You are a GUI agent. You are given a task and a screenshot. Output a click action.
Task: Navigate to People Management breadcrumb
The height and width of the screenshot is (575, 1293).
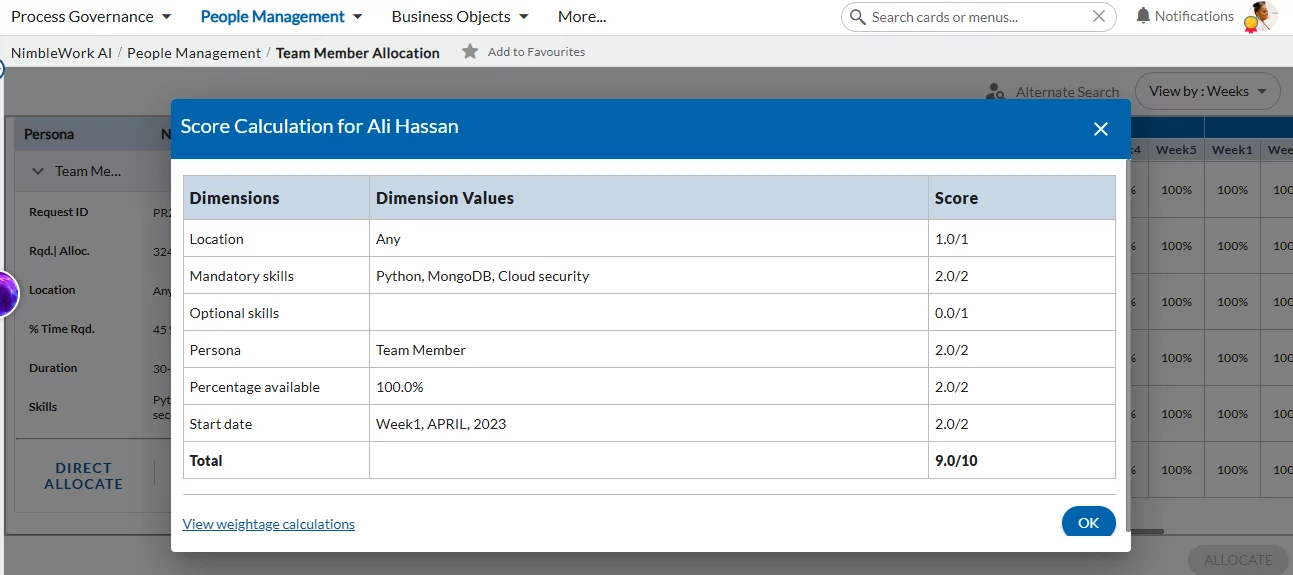point(193,53)
